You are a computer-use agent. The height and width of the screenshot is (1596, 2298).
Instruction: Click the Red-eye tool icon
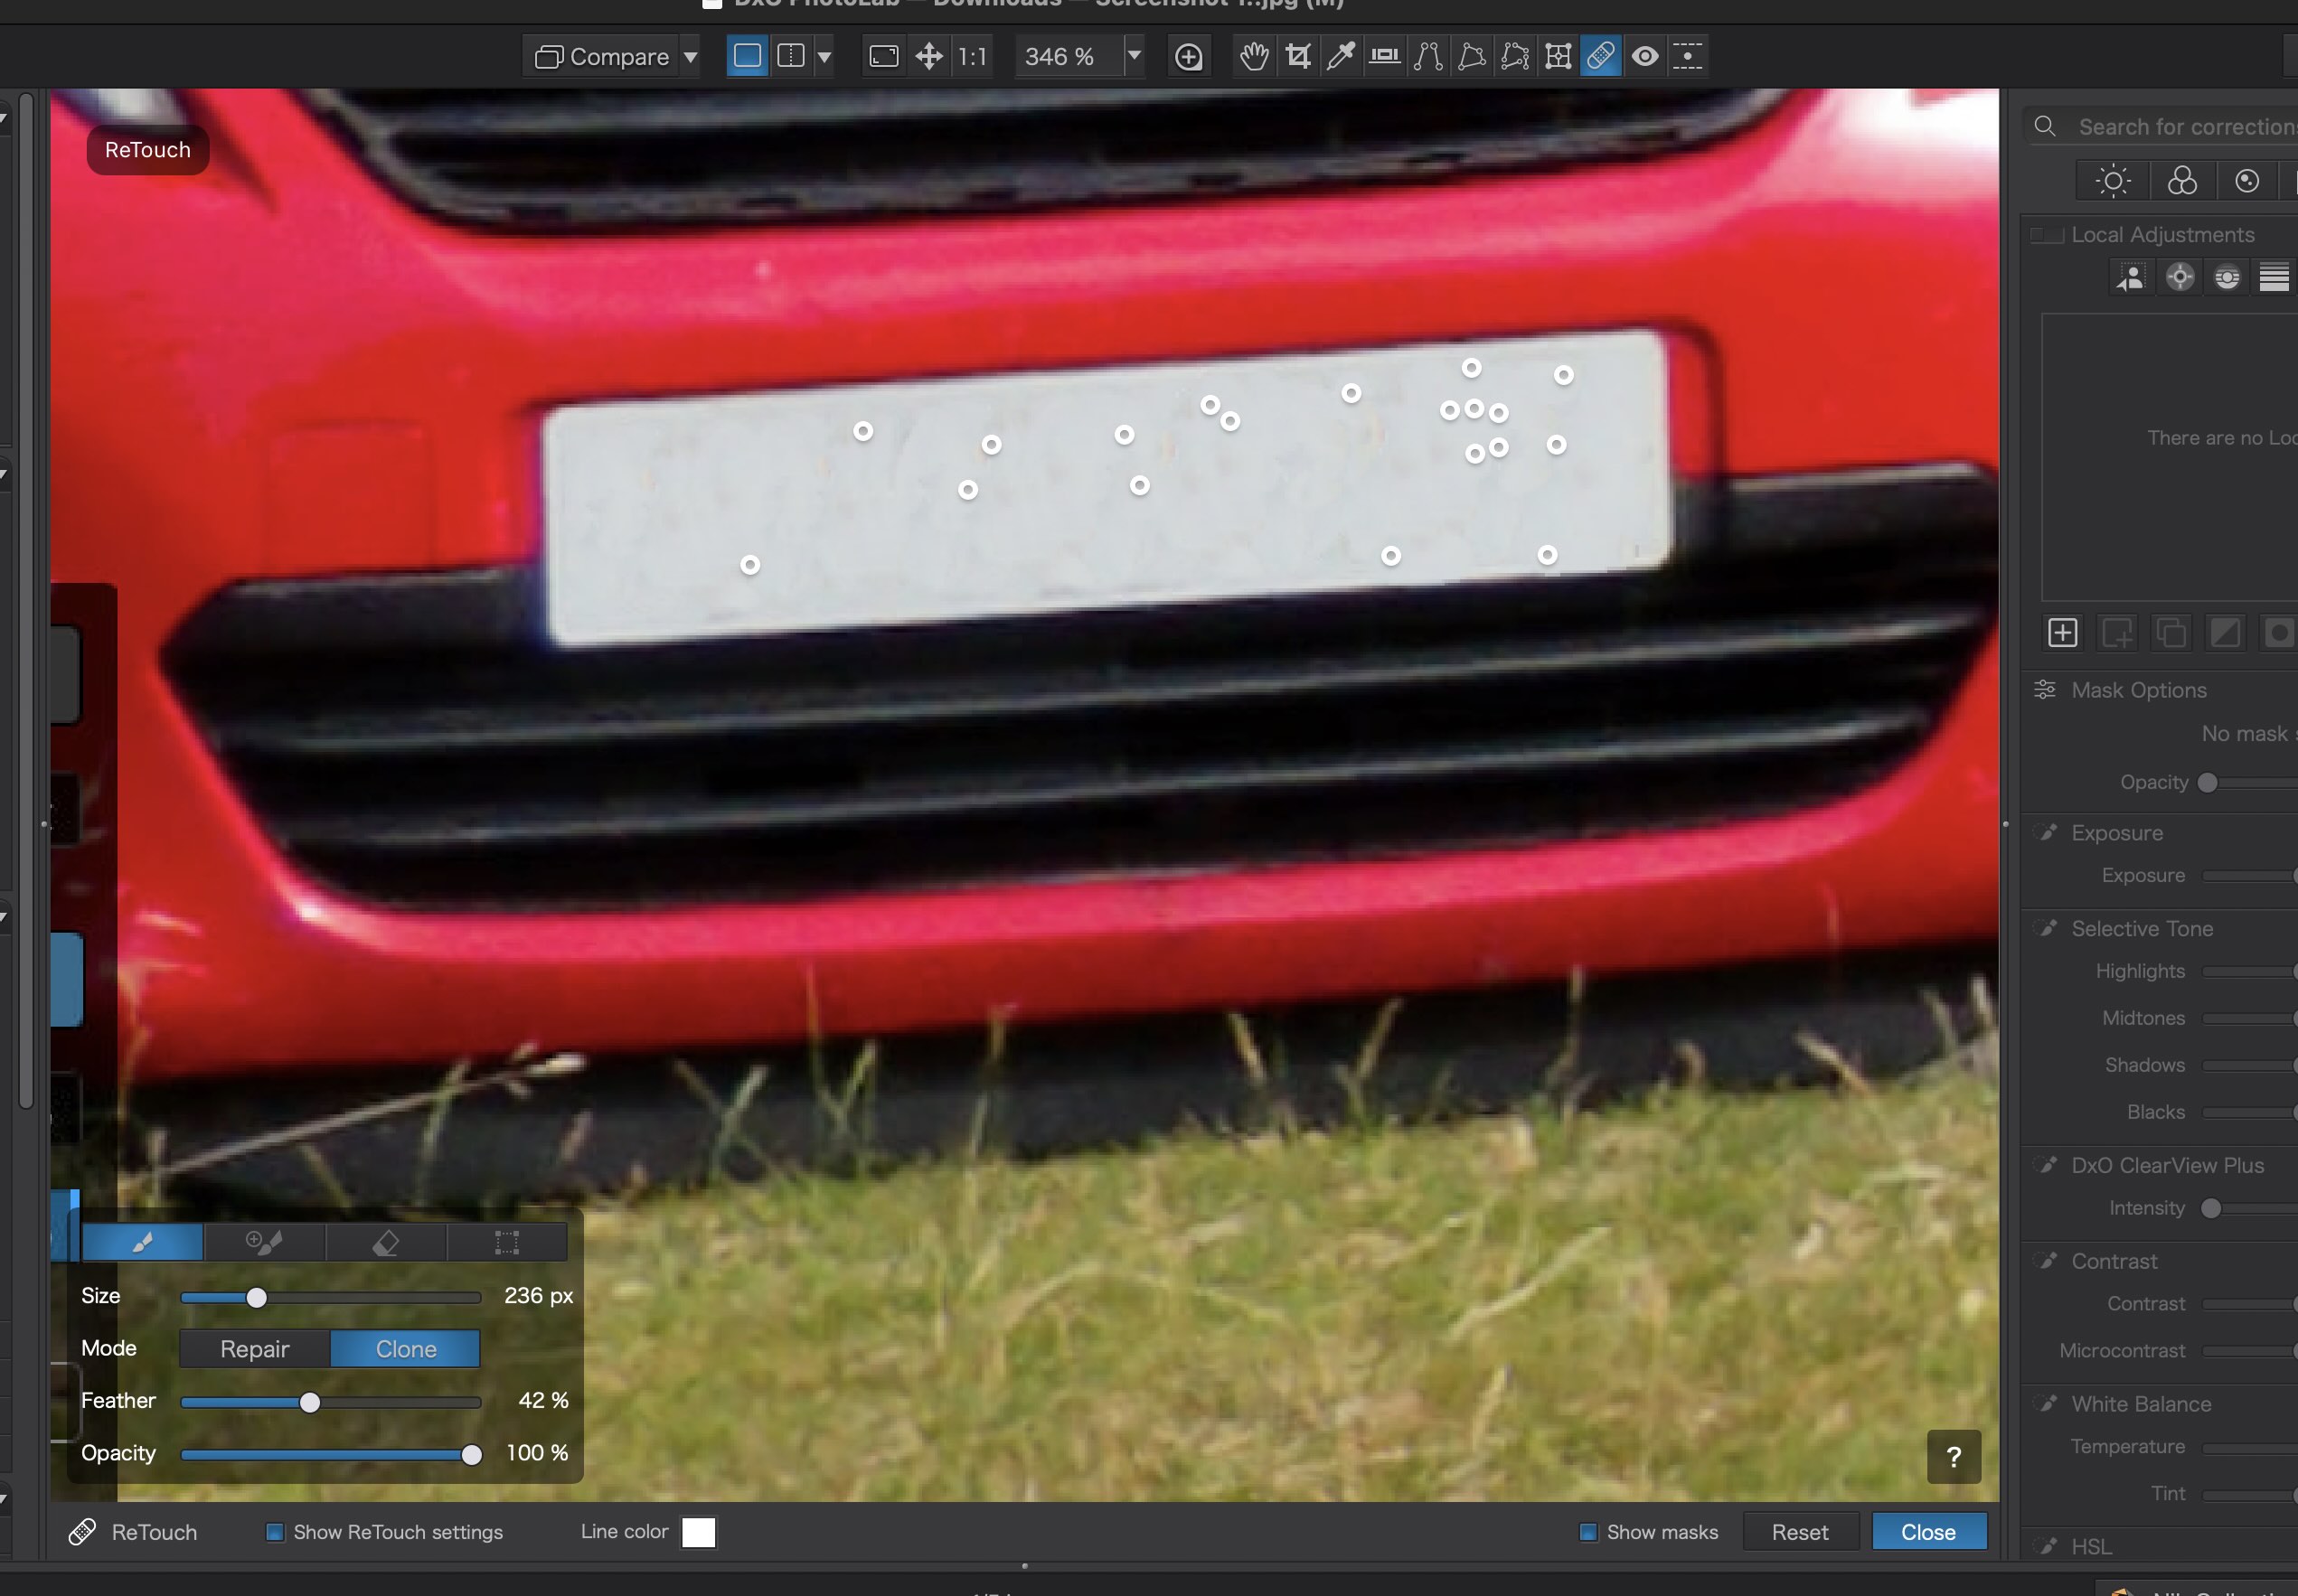[1645, 56]
